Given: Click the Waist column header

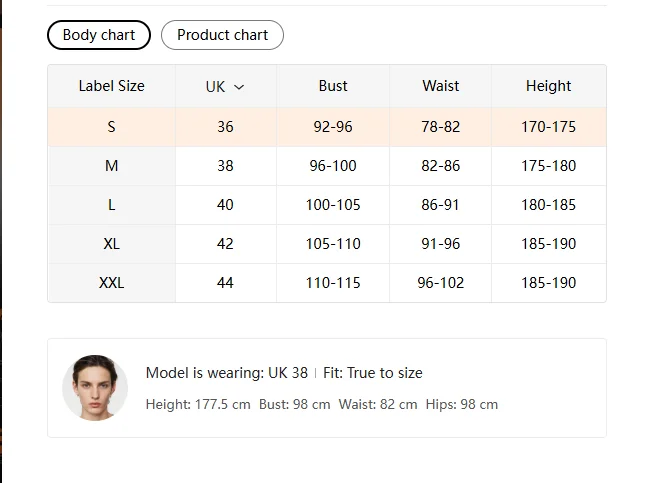Looking at the screenshot, I should click(440, 86).
